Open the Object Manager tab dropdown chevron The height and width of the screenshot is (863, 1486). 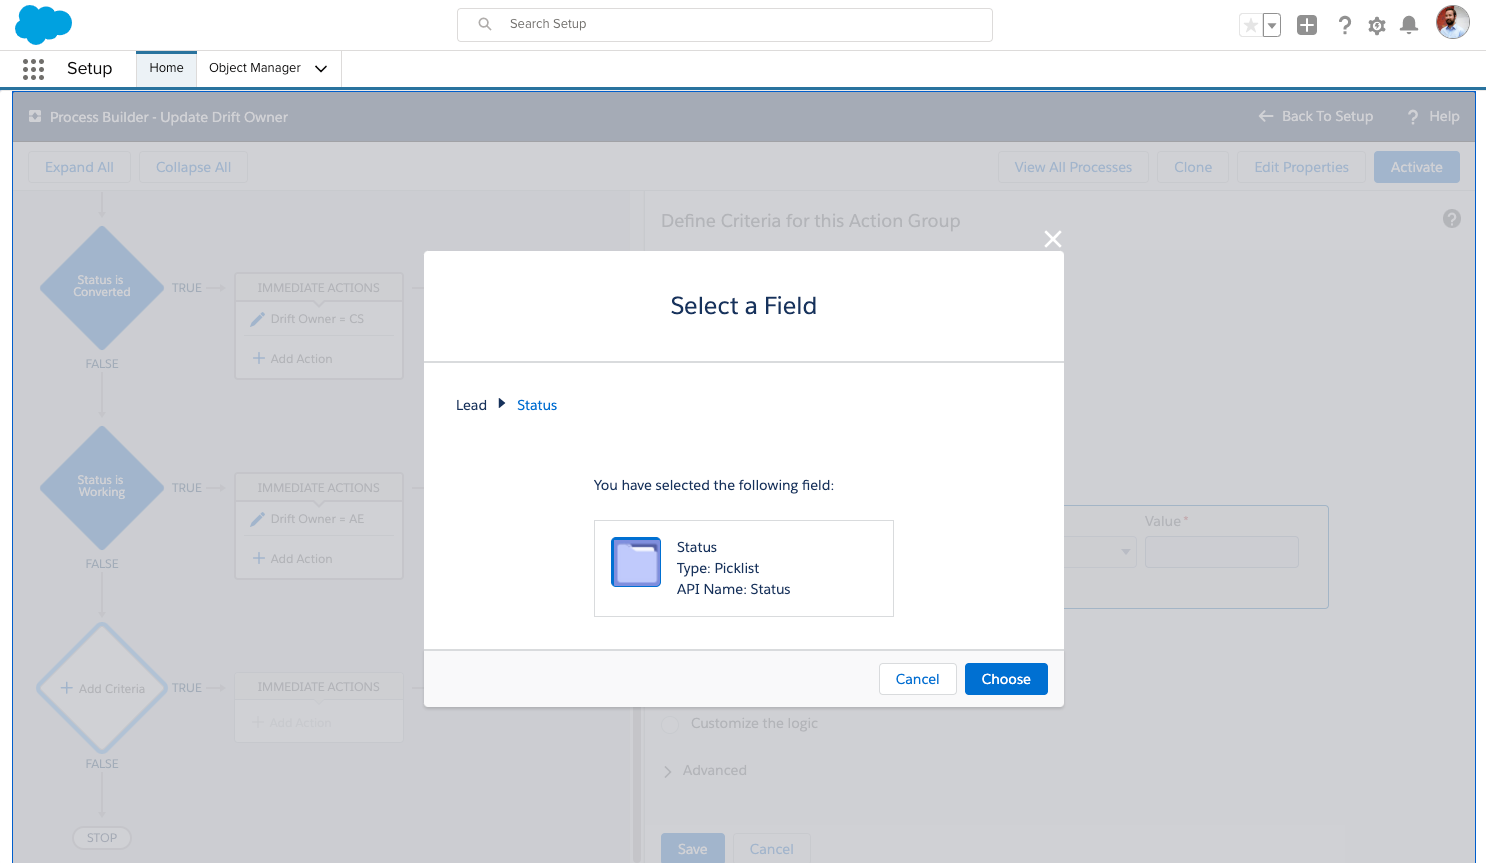(x=321, y=69)
